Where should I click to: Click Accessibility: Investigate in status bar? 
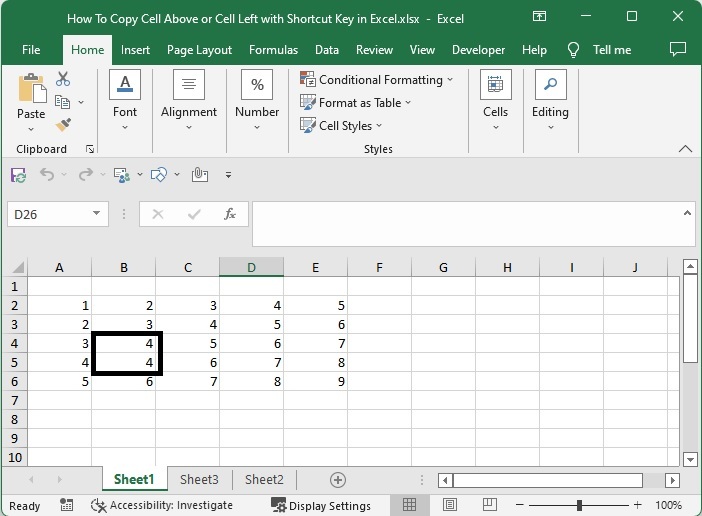click(x=162, y=506)
